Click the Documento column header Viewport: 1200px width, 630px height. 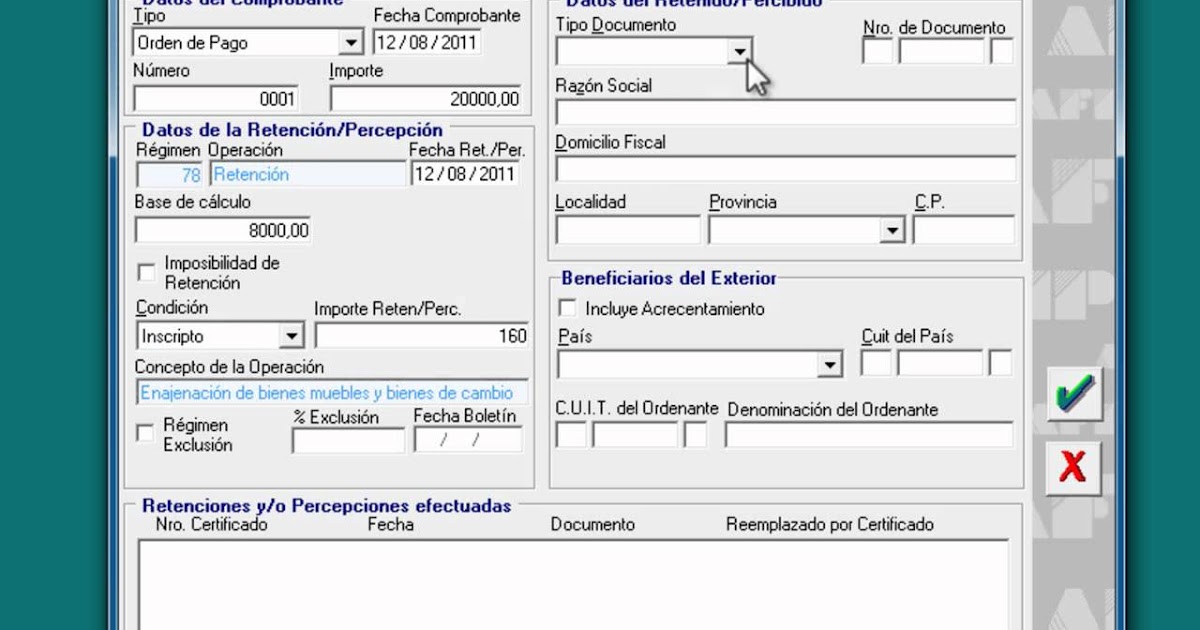[592, 524]
